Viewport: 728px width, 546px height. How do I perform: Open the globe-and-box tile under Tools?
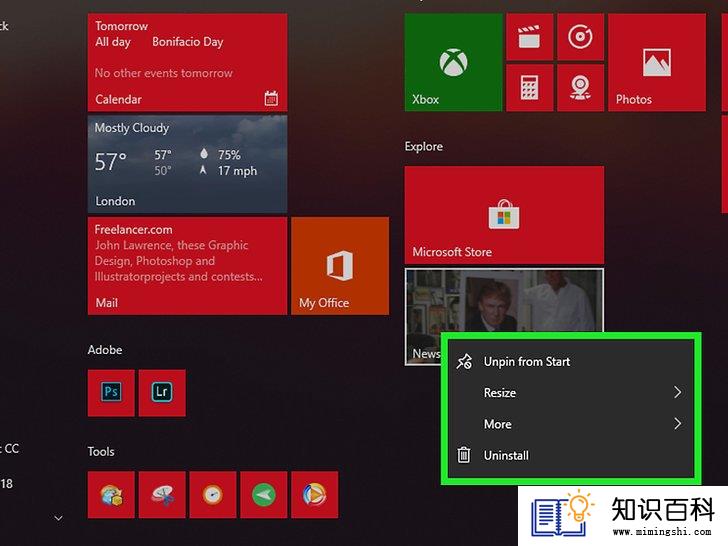tap(111, 494)
